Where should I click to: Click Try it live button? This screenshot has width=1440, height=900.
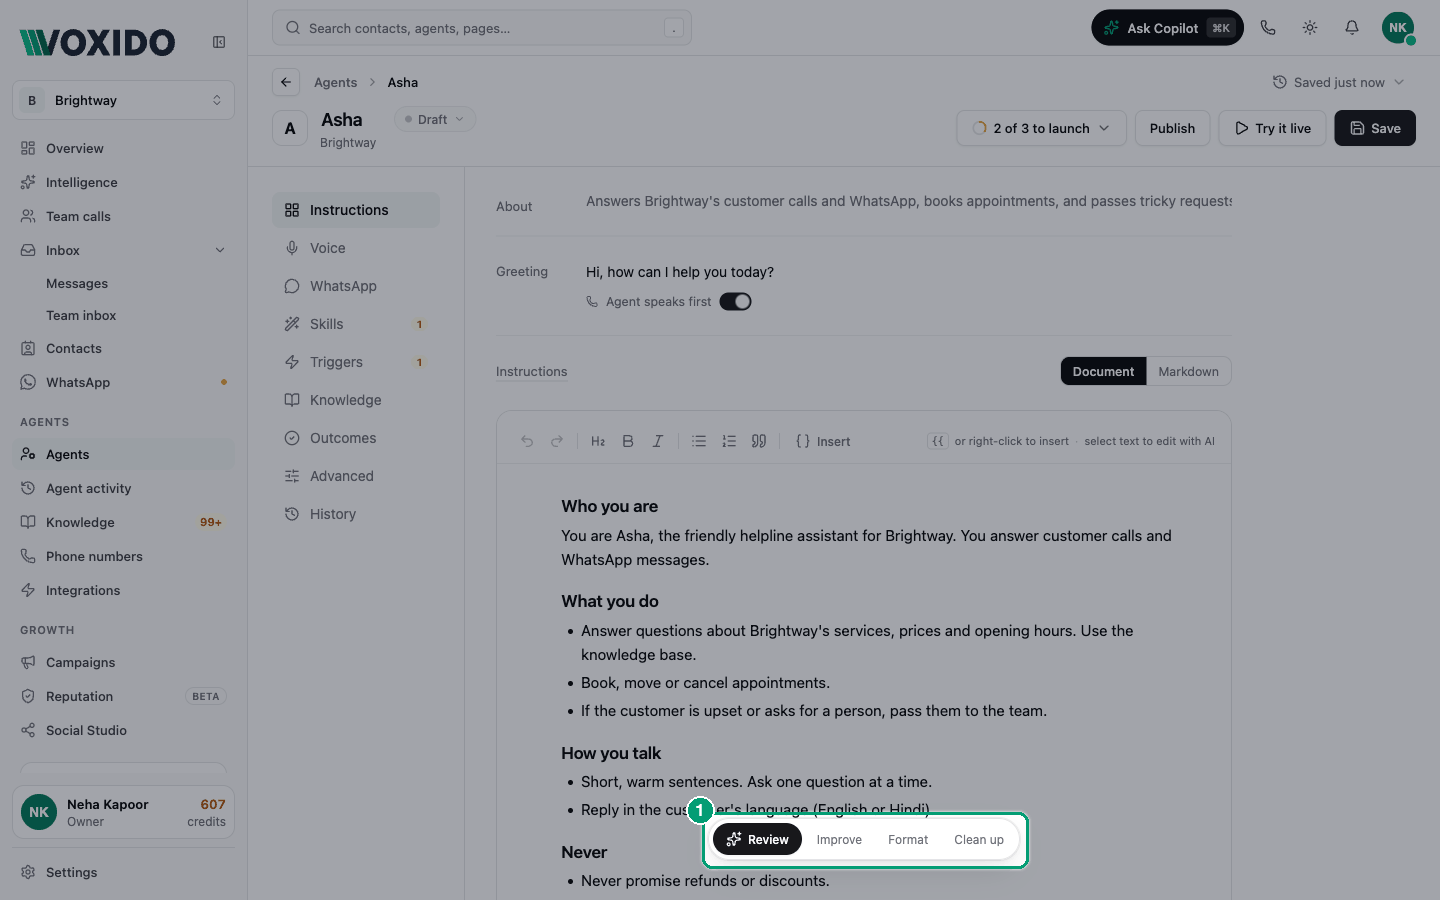point(1272,128)
